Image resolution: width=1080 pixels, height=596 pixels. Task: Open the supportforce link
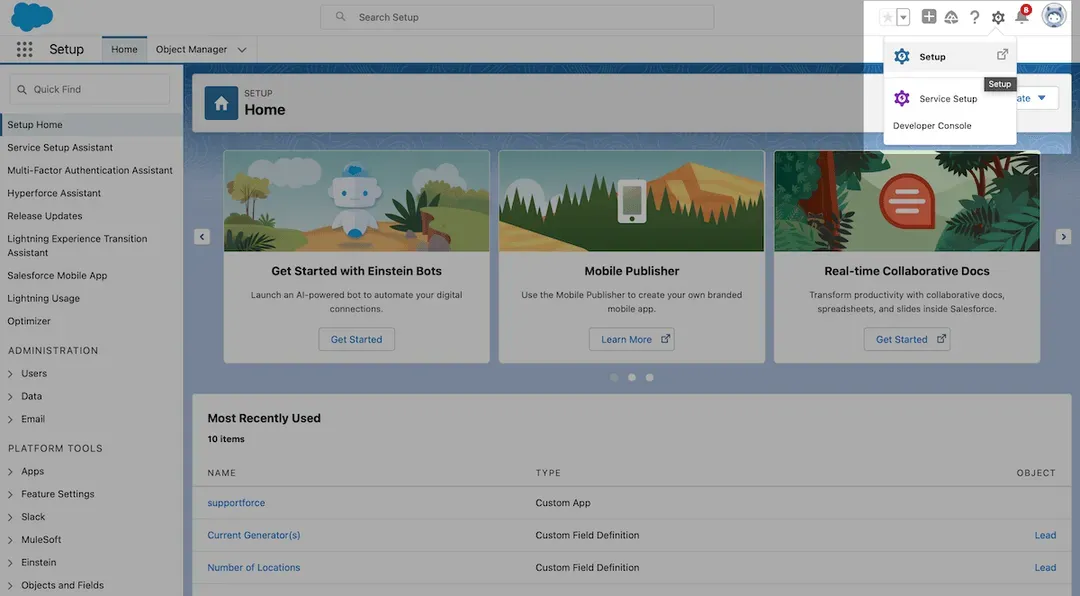point(236,503)
